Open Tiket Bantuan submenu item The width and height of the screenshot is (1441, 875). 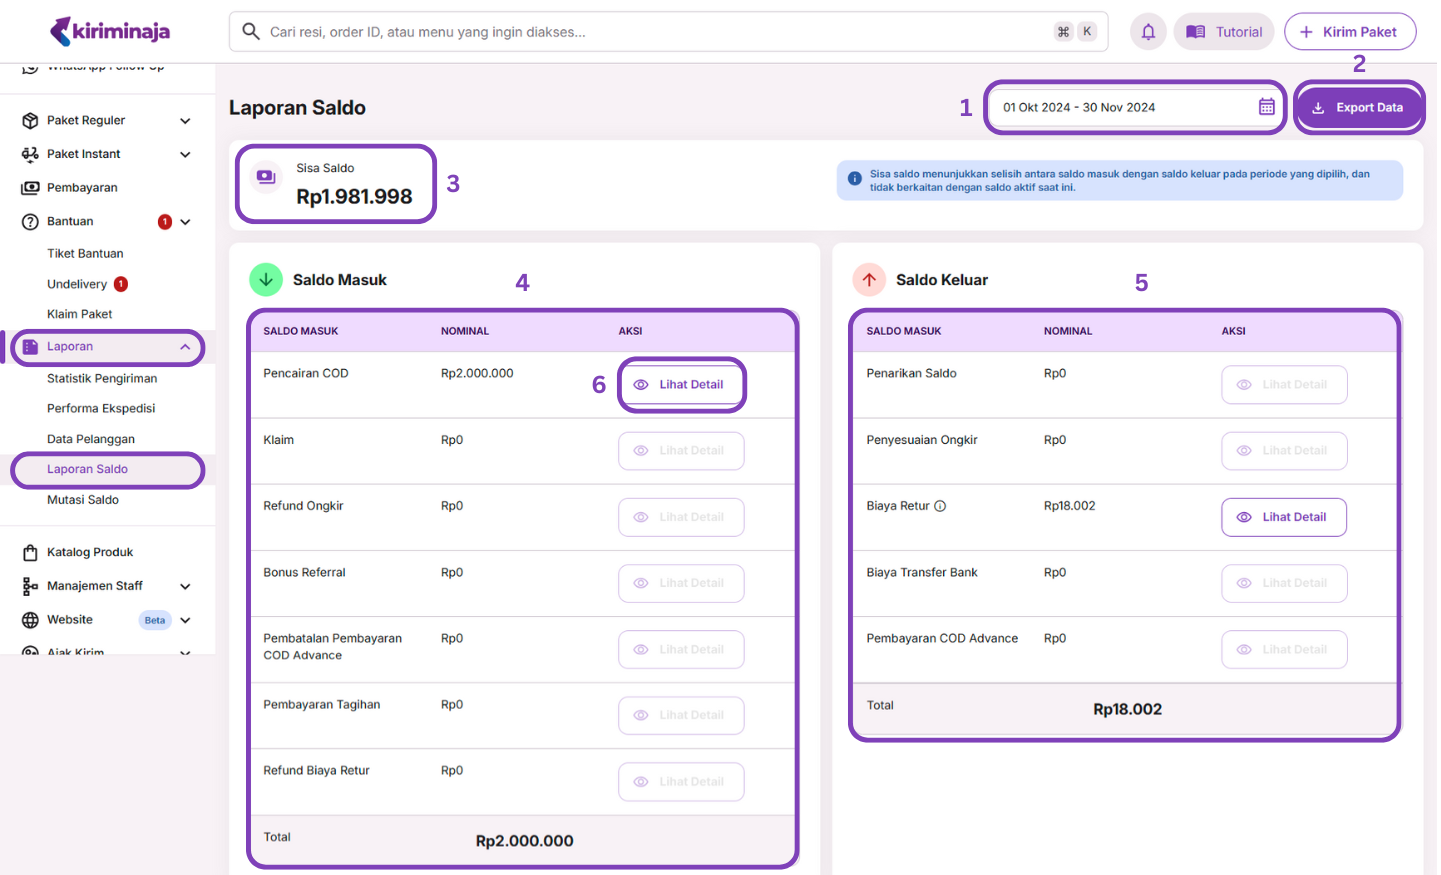[85, 254]
